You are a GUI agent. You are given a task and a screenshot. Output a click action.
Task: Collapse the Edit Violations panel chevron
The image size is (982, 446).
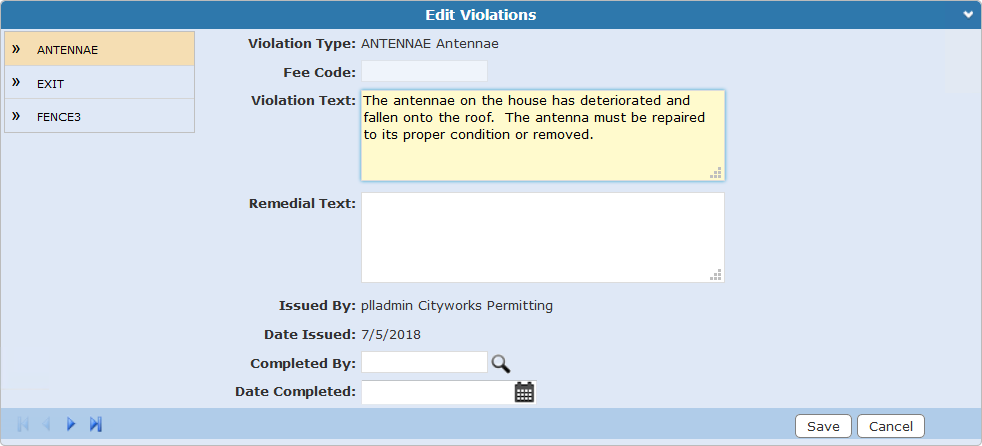[x=967, y=15]
